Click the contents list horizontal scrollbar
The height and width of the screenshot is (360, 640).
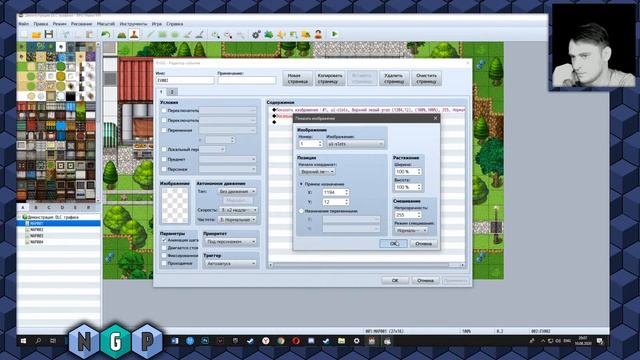pos(366,265)
